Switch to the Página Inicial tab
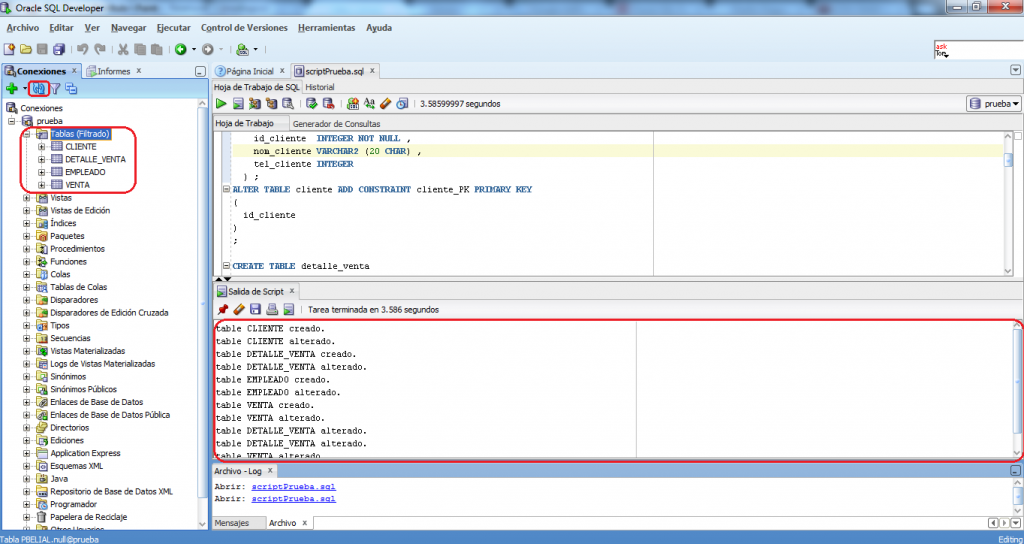The width and height of the screenshot is (1024, 544). pyautogui.click(x=249, y=71)
